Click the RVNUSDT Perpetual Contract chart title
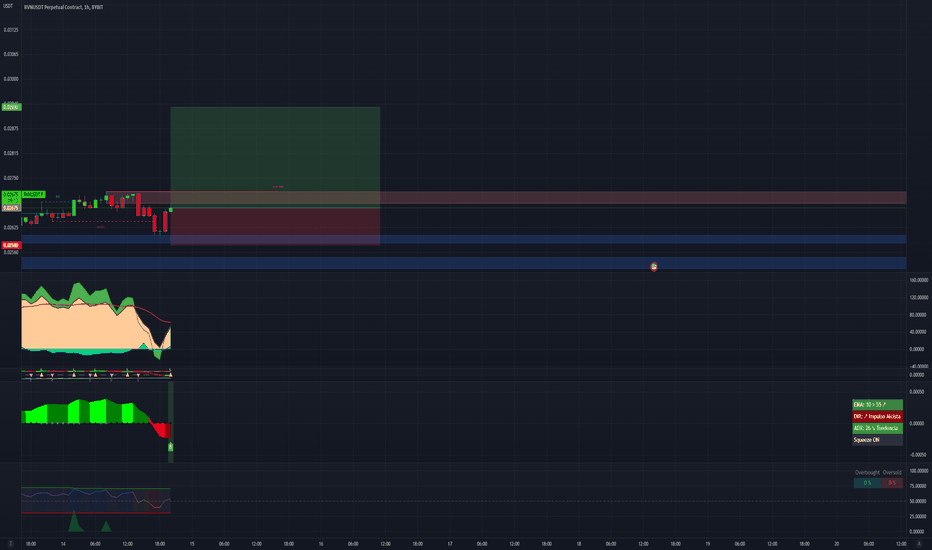This screenshot has height=550, width=932. pos(64,7)
